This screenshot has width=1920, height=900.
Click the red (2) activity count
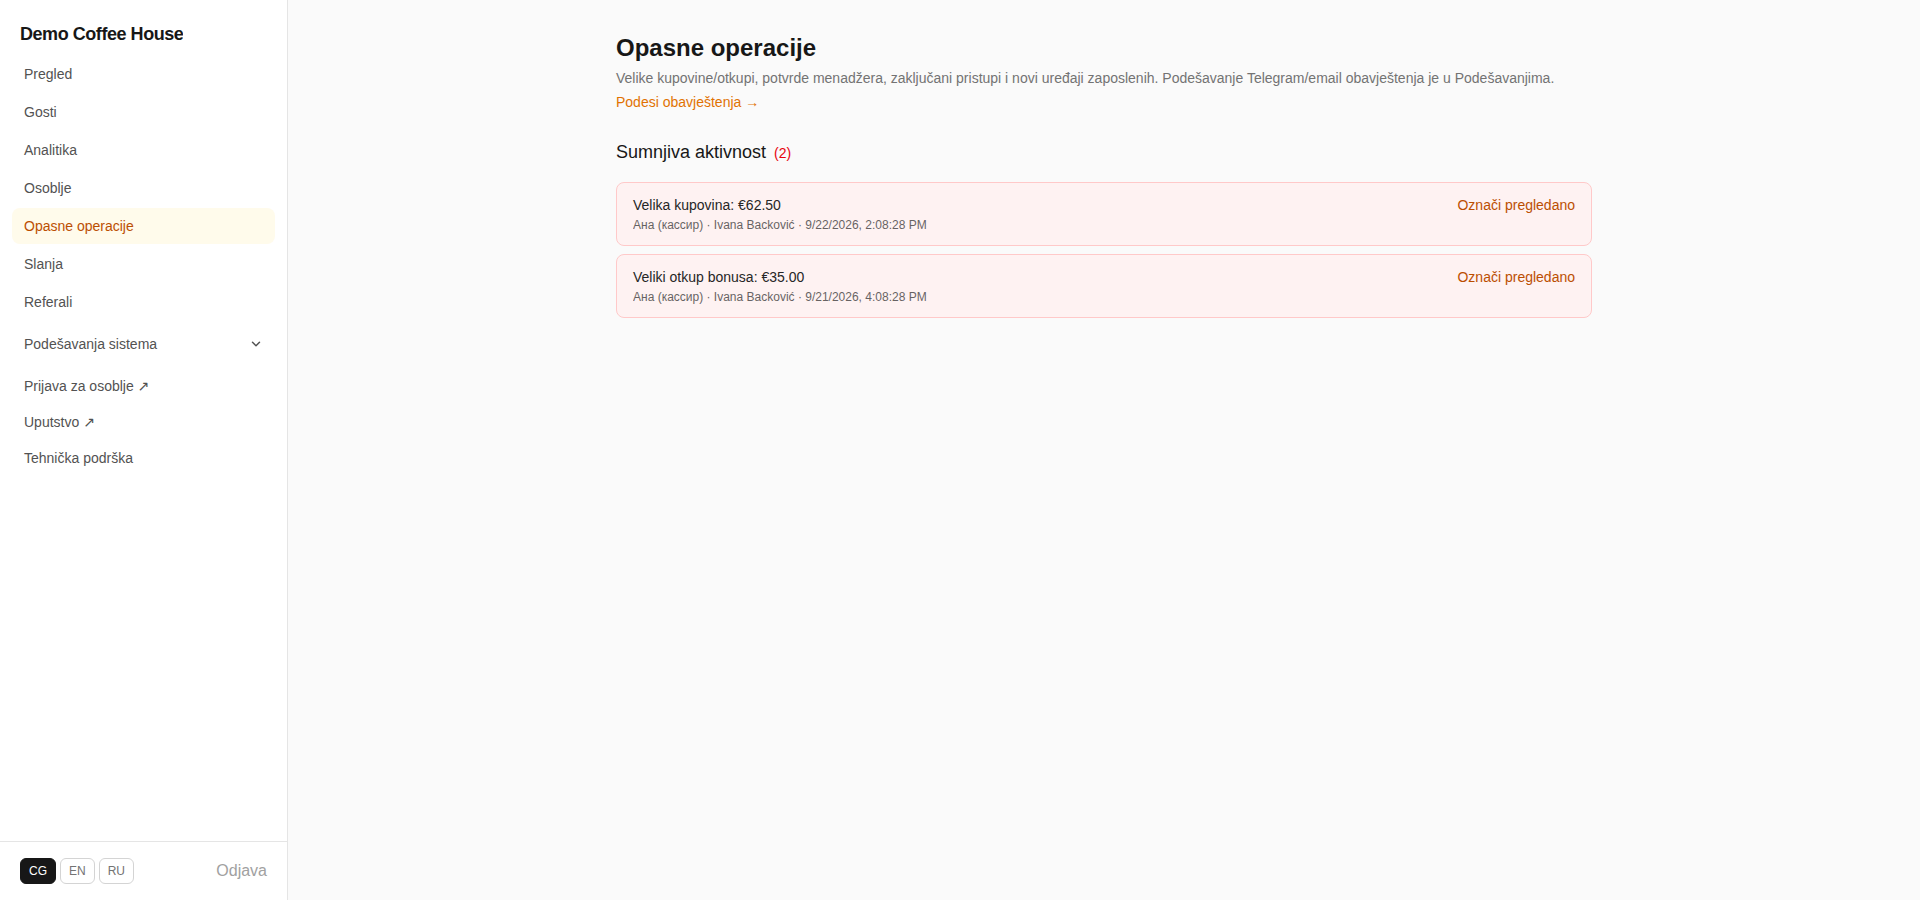[x=782, y=153]
